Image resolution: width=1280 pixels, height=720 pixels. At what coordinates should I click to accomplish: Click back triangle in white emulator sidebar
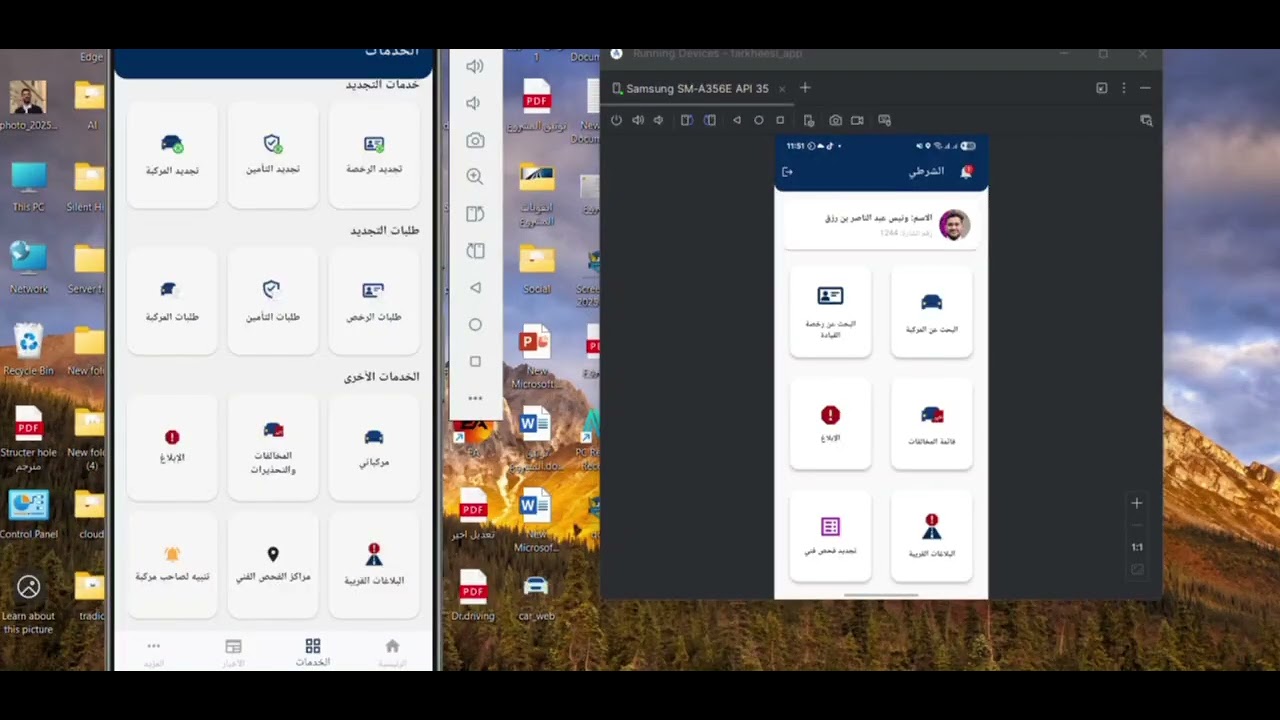click(475, 287)
